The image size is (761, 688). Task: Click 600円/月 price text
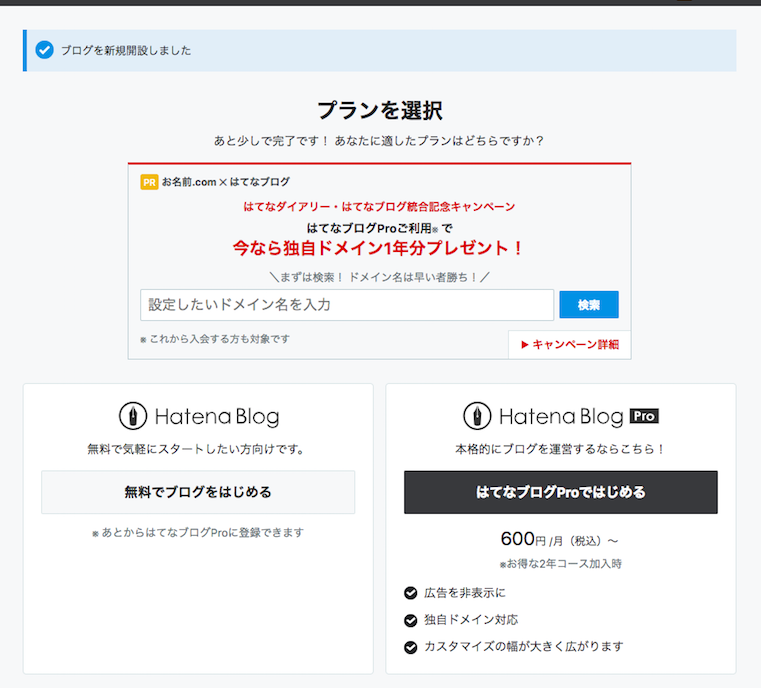point(559,539)
